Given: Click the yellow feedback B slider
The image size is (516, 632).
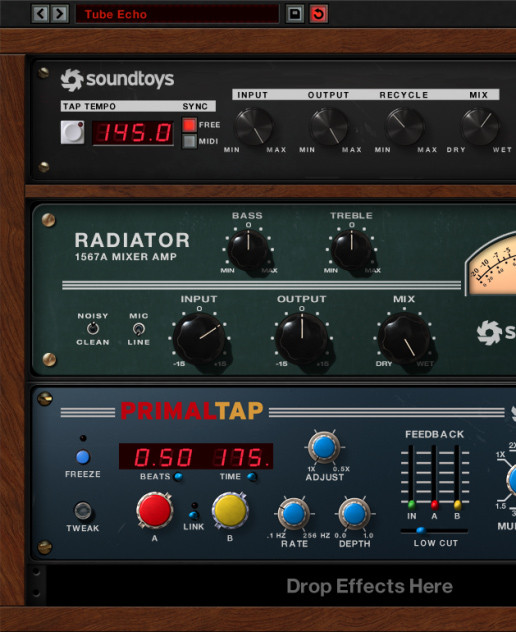Looking at the screenshot, I should tap(457, 505).
